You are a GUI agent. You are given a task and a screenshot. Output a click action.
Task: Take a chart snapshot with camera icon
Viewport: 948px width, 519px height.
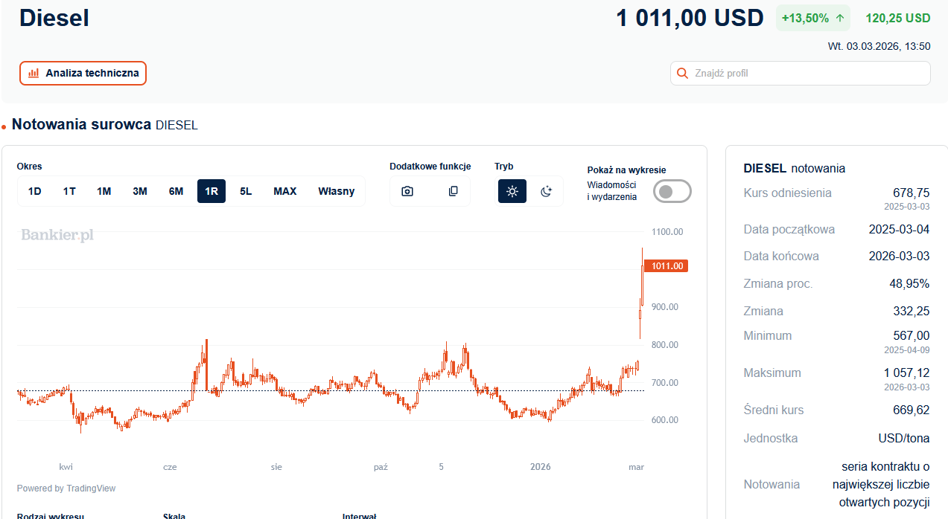[x=407, y=191]
